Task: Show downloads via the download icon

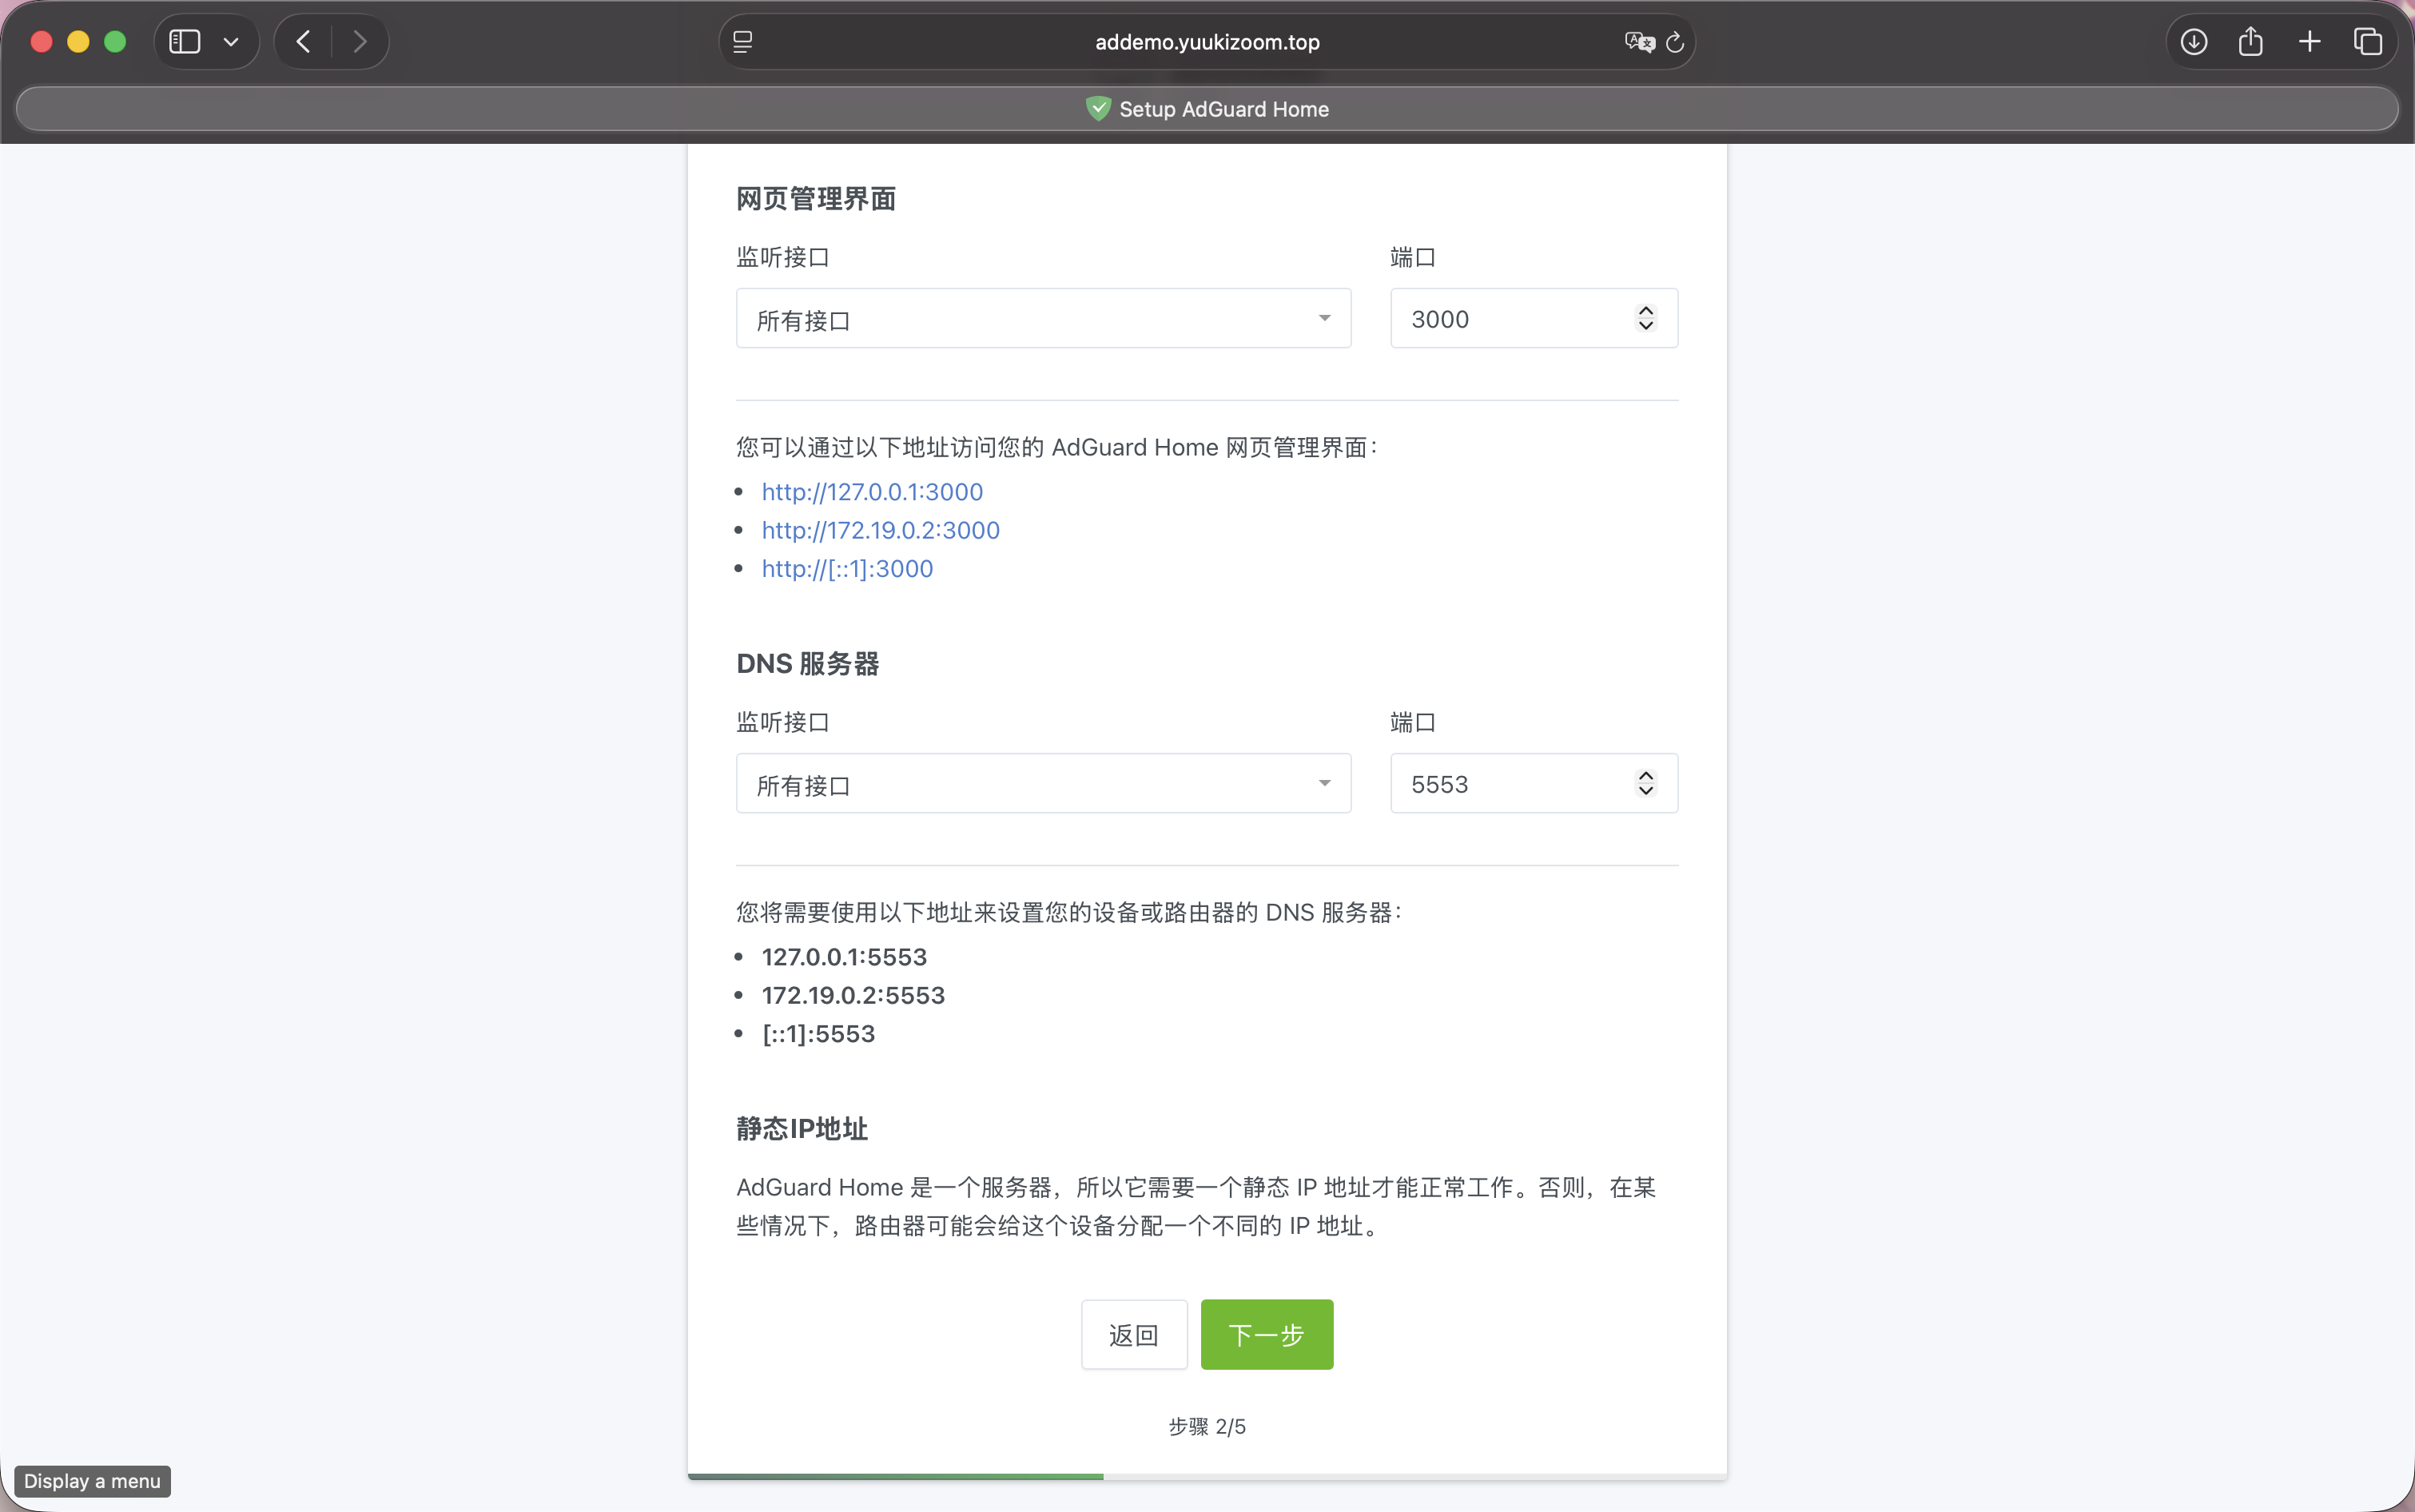Action: tap(2194, 42)
